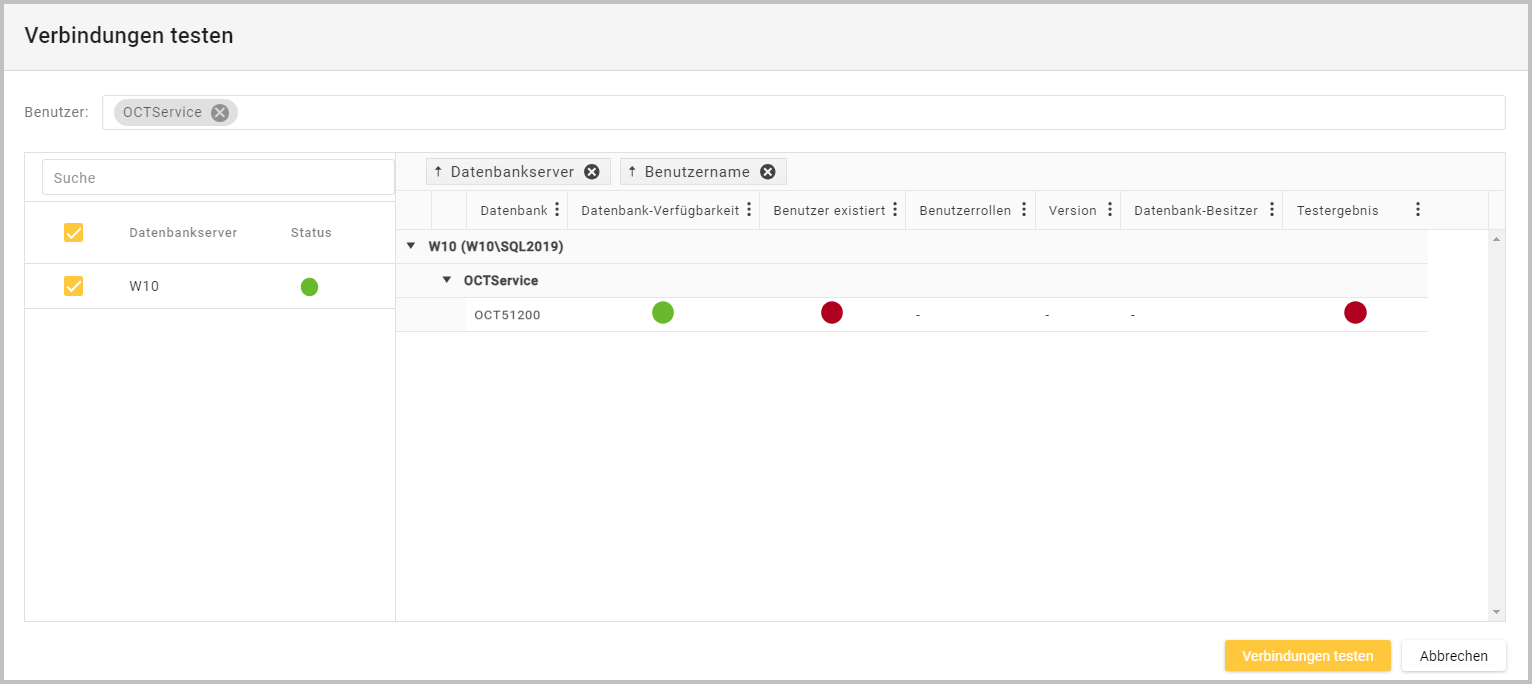Image resolution: width=1532 pixels, height=684 pixels.
Task: Open Datenbank-Besitzer column menu
Action: tap(1272, 210)
